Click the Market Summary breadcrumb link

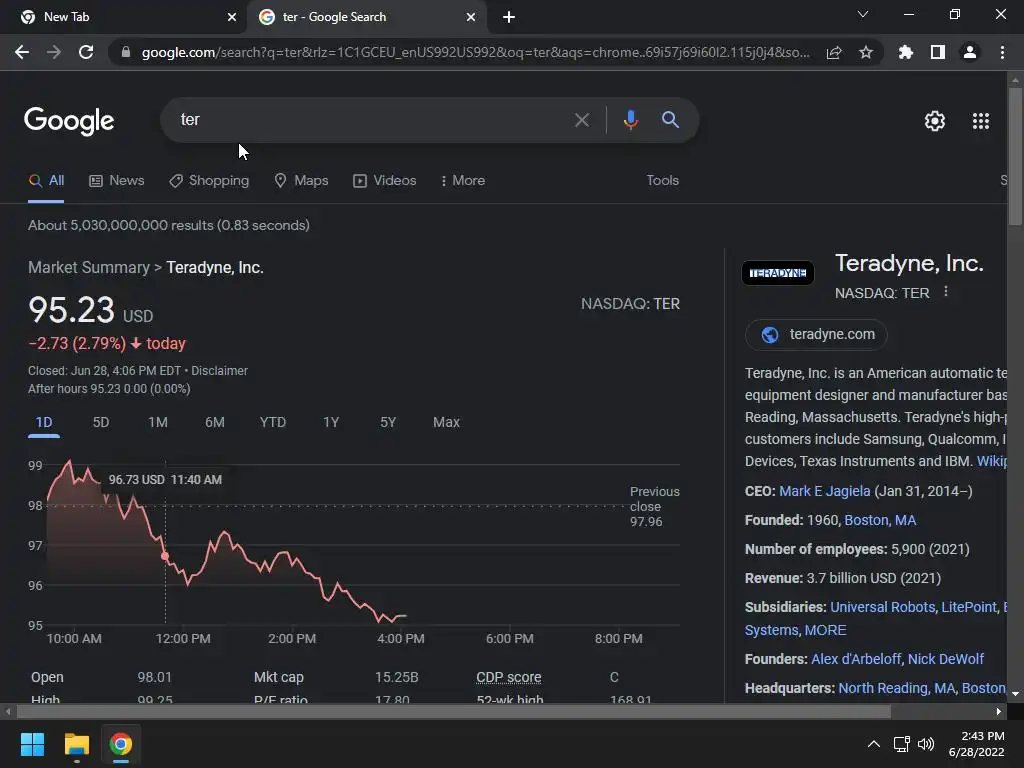point(89,268)
